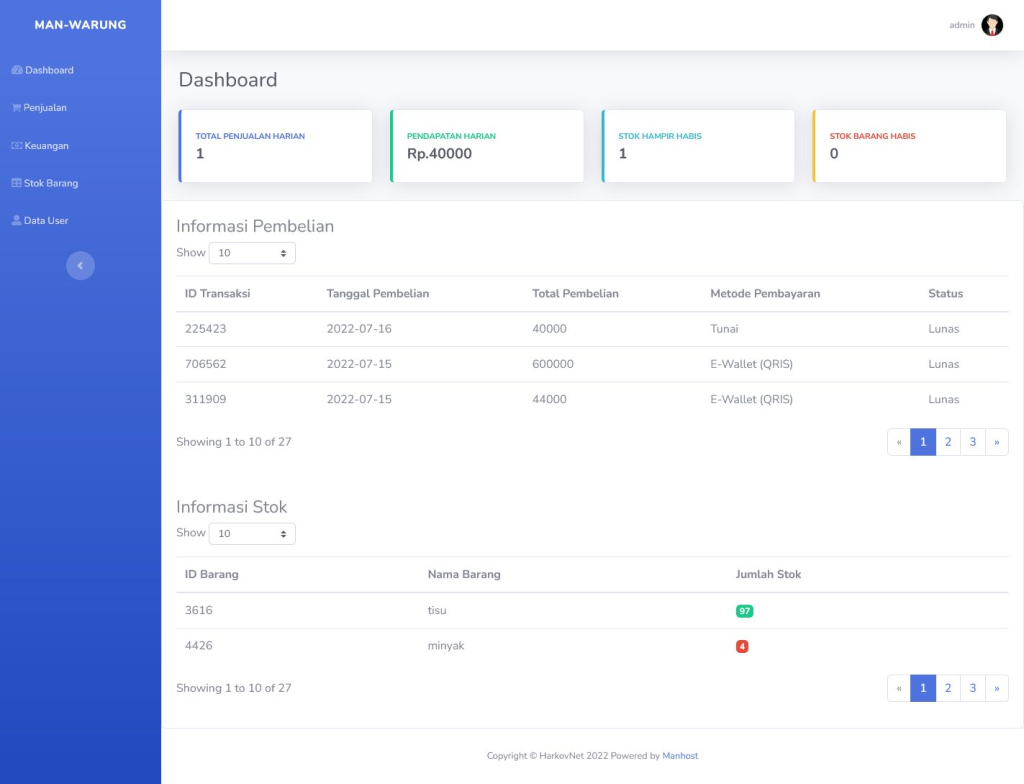Open the Manhost link in the footer

(x=680, y=756)
